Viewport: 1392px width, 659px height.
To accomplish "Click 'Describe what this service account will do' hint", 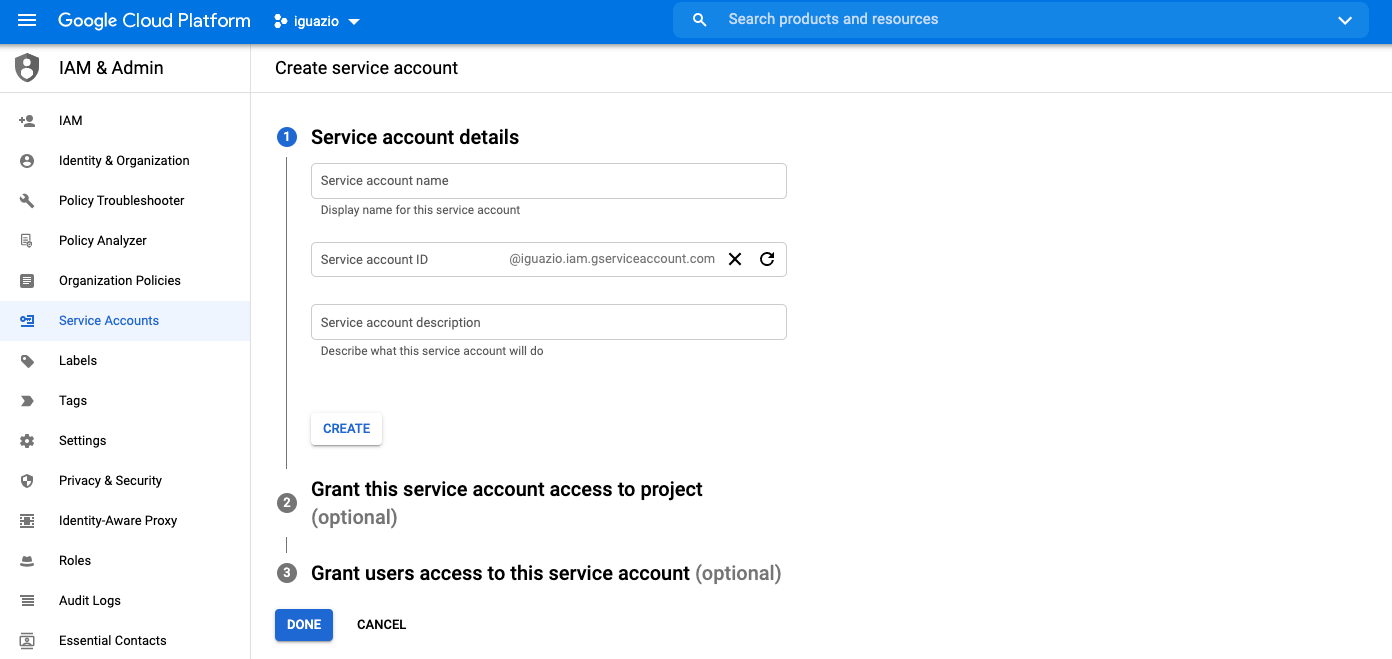I will 432,351.
